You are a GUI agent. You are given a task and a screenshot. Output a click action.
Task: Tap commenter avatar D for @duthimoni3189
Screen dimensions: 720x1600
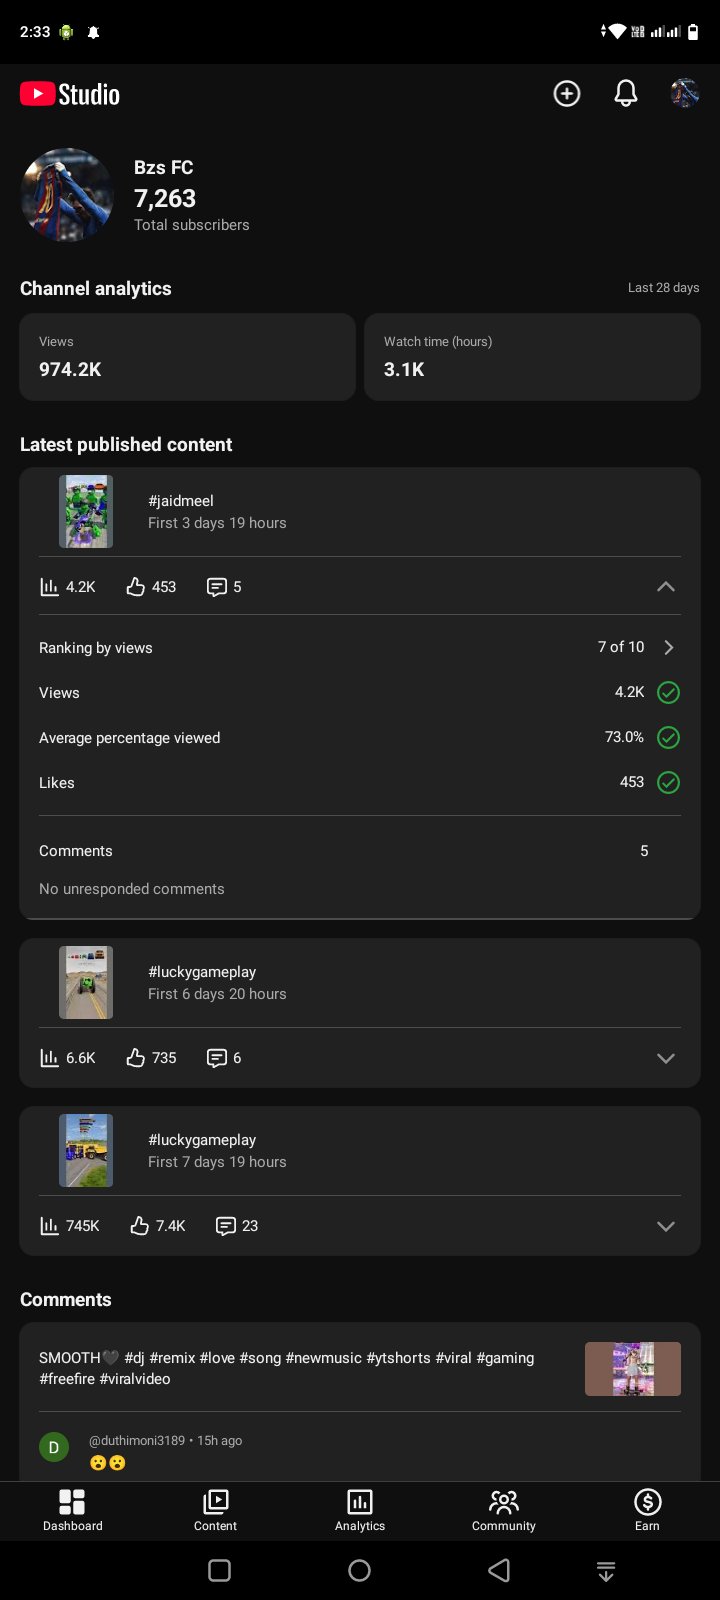pos(54,1447)
